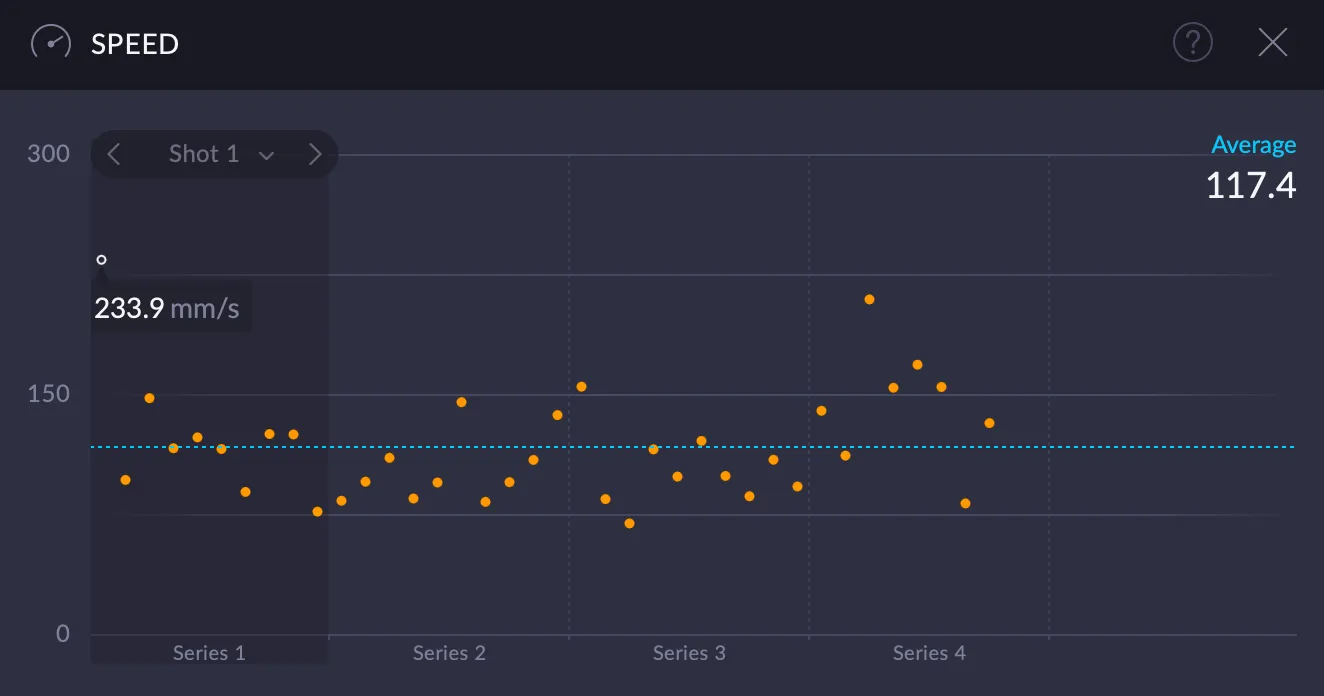Click the 117.4 average value
This screenshot has height=696, width=1324.
(x=1250, y=185)
